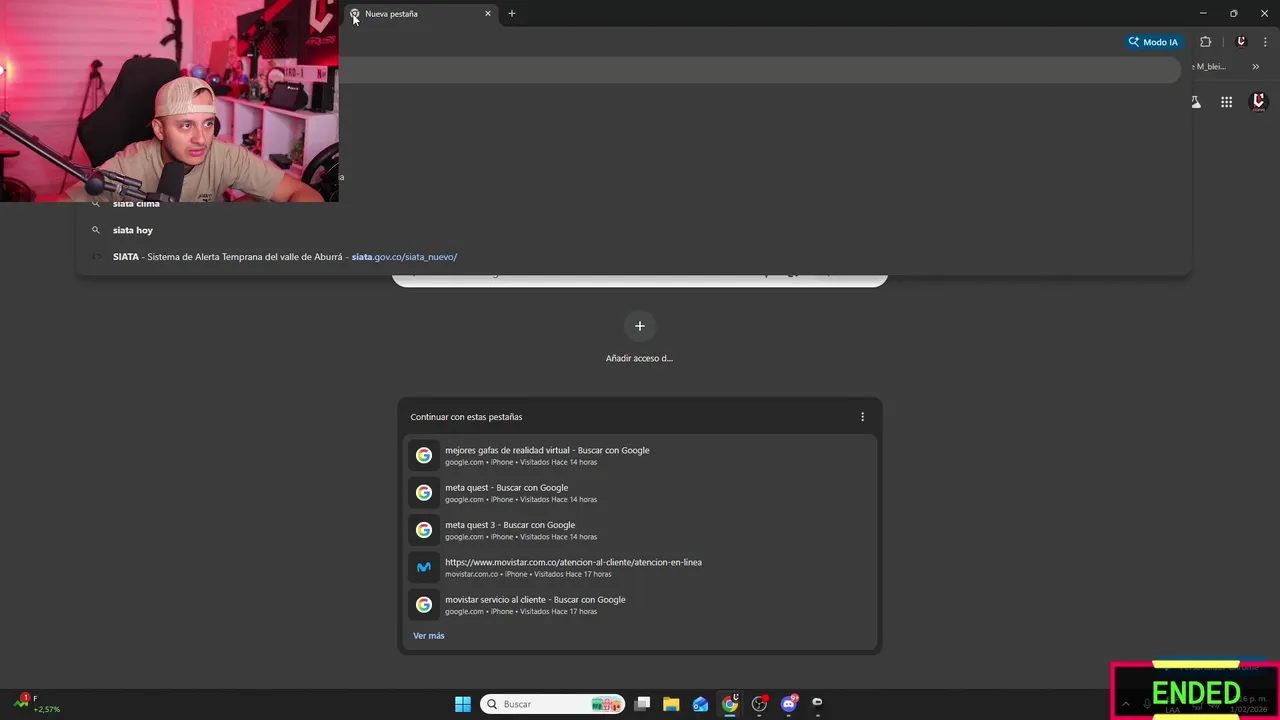Click the taskbar Buscar search box
This screenshot has width=1280, height=720.
pyautogui.click(x=552, y=704)
